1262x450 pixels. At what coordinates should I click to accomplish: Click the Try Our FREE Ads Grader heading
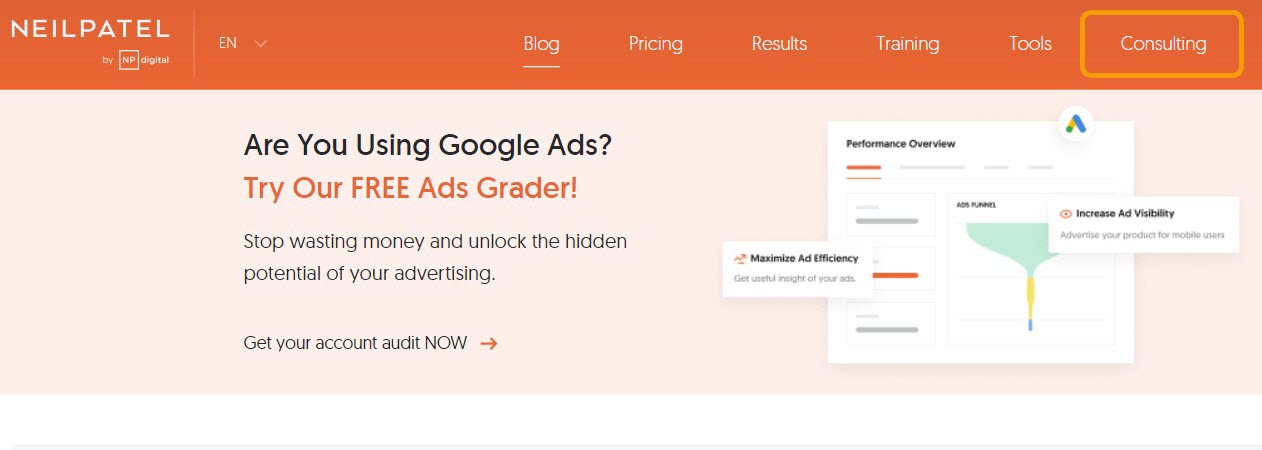coord(410,188)
